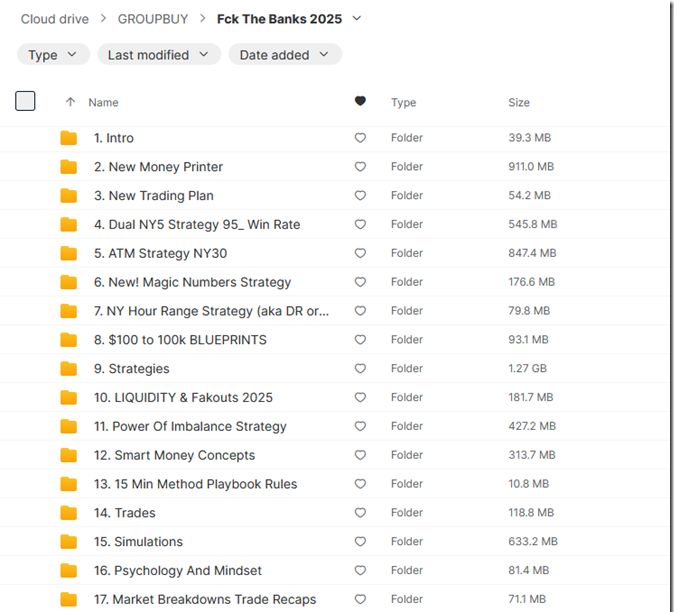
Task: Open the Type filter dropdown
Action: 53,55
